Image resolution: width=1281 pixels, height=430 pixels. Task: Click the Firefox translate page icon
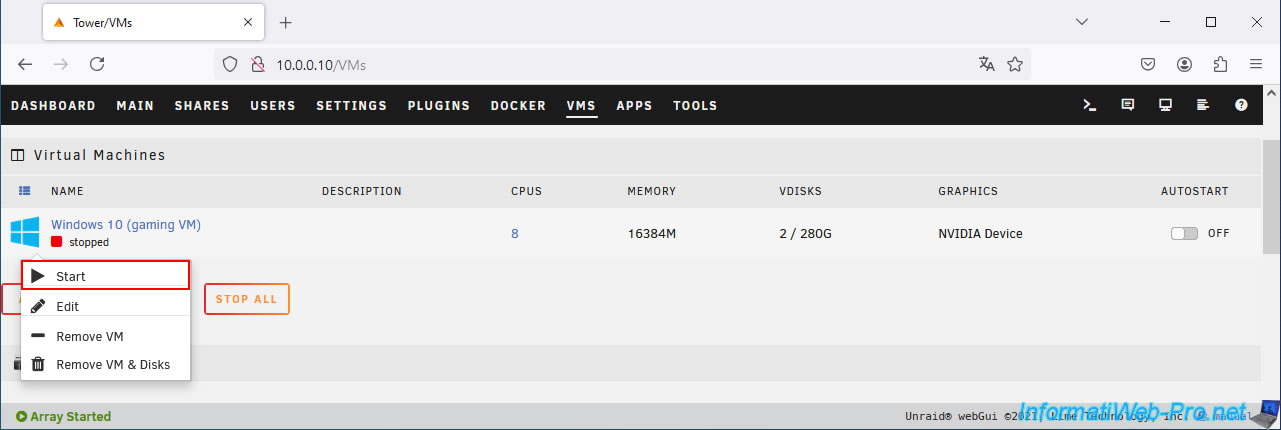(x=987, y=64)
